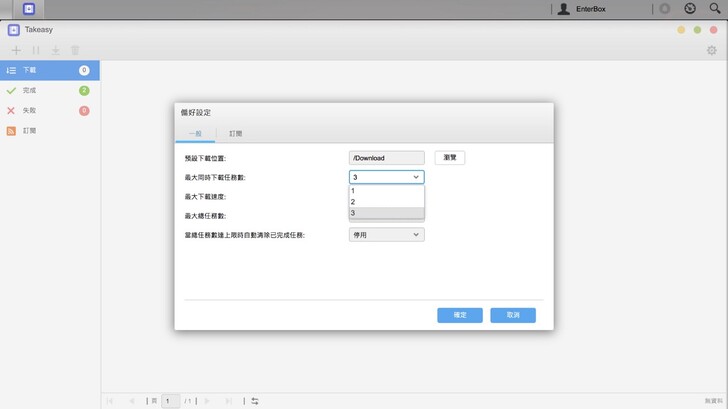Open the dashboard widget icon in the top bar

(690, 8)
